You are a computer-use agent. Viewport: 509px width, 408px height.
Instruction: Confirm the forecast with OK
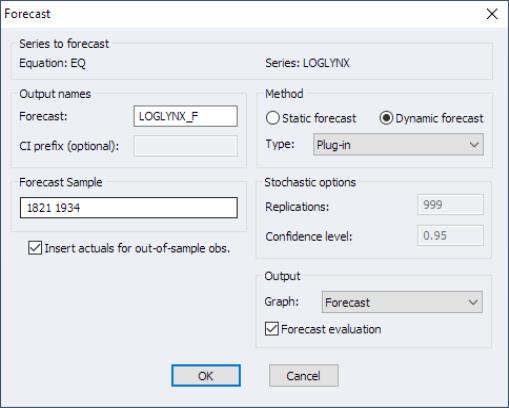(x=206, y=376)
